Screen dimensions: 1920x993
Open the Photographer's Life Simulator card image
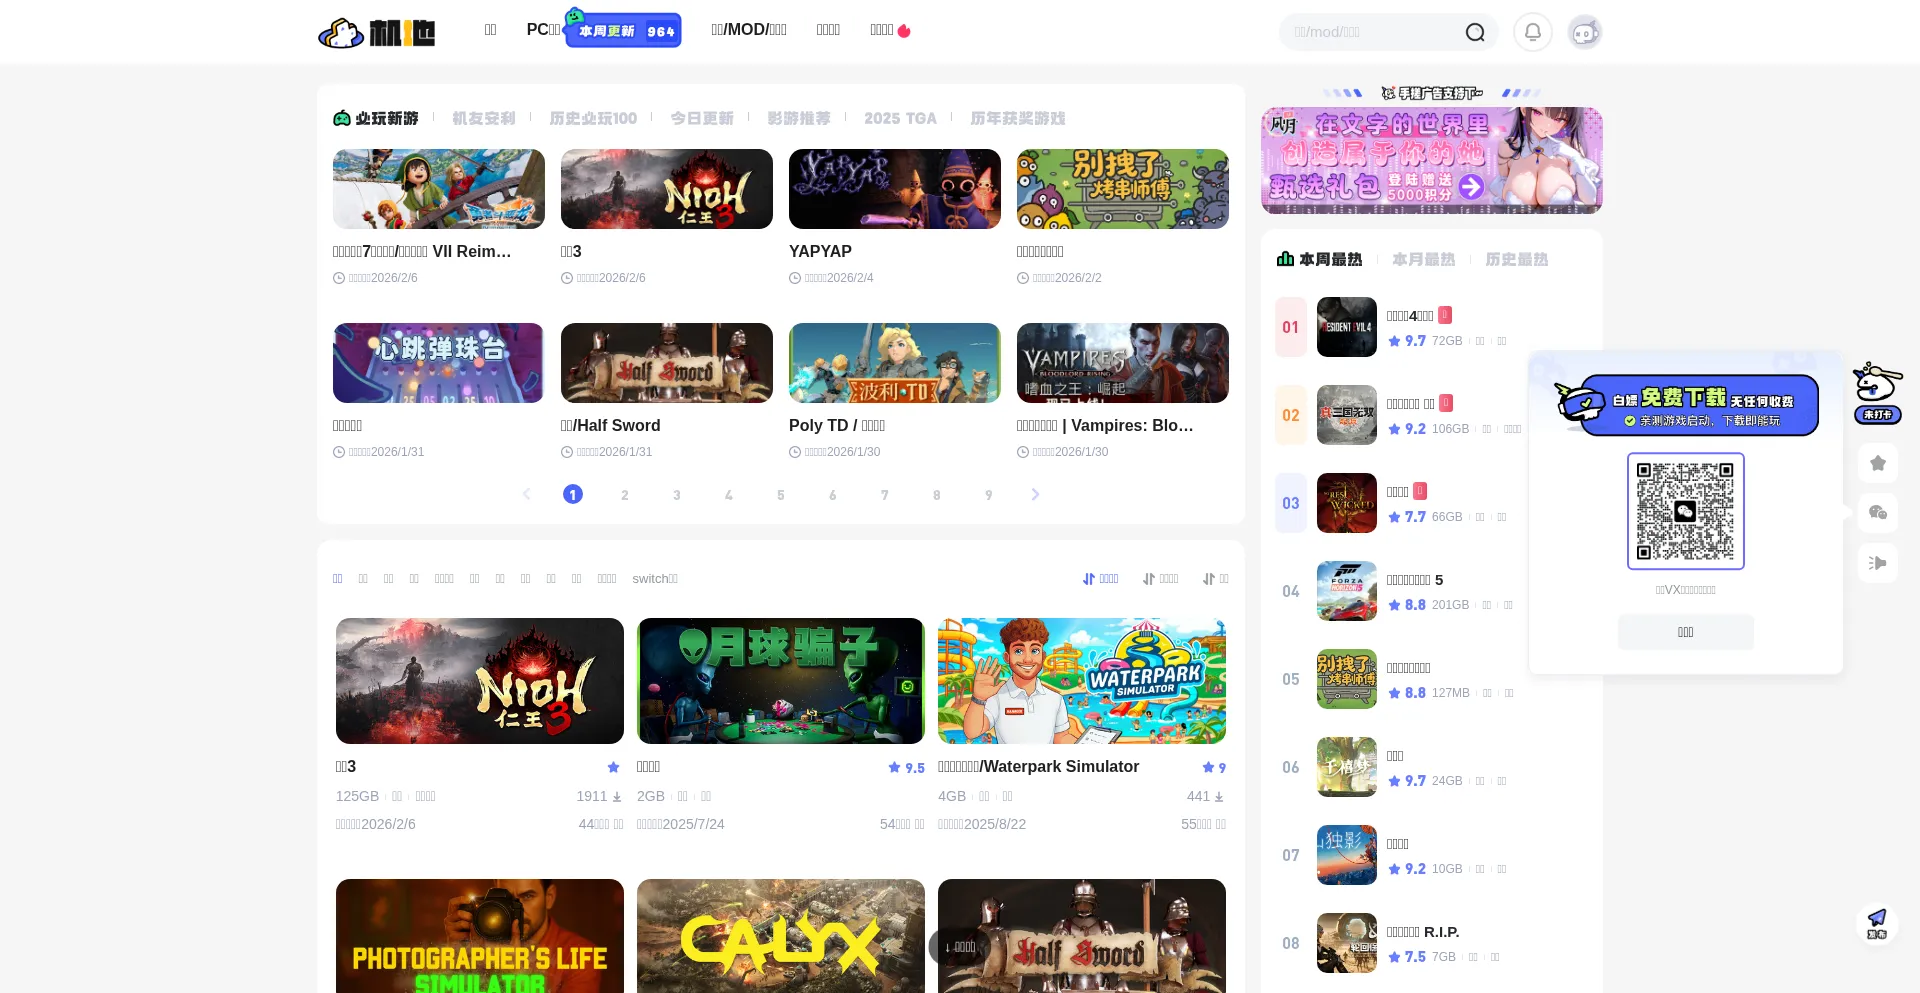pyautogui.click(x=480, y=936)
